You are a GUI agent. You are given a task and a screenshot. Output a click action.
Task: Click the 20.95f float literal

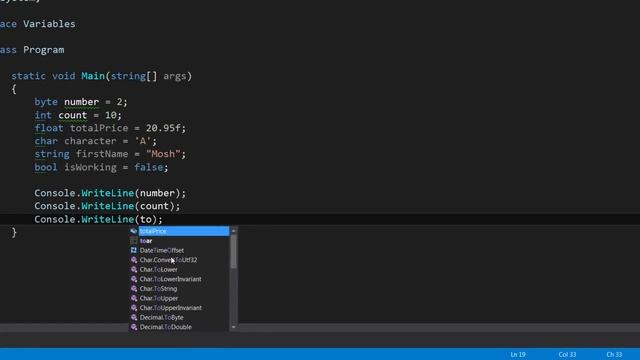[x=163, y=128]
